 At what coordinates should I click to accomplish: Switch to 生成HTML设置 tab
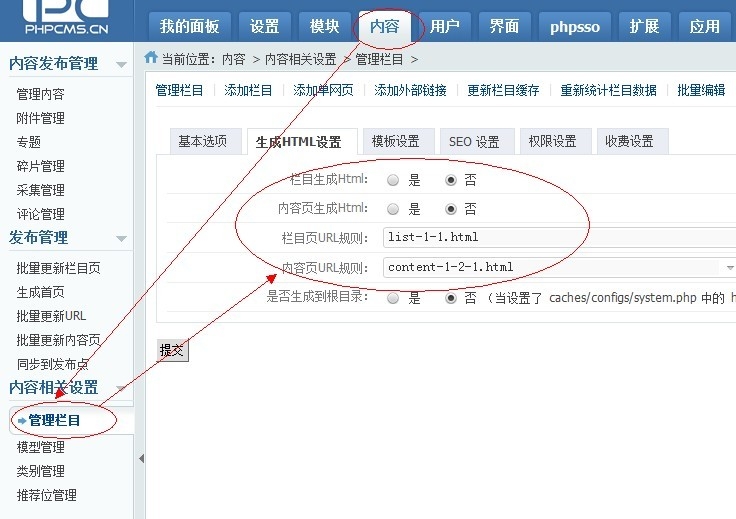tap(302, 142)
